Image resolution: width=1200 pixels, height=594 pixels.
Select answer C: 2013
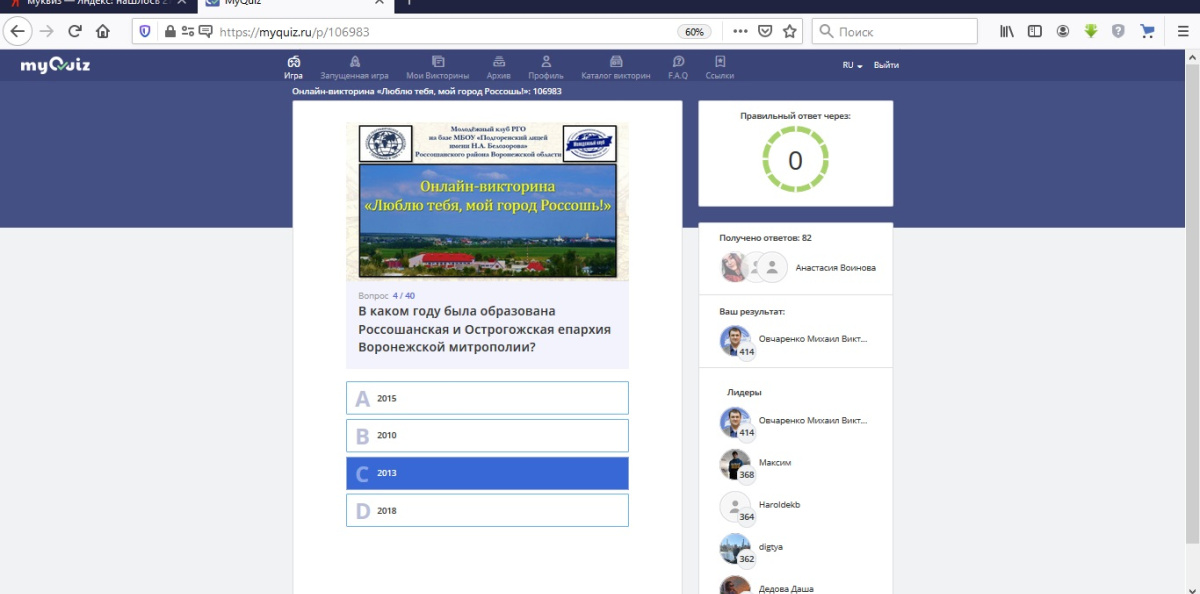487,473
